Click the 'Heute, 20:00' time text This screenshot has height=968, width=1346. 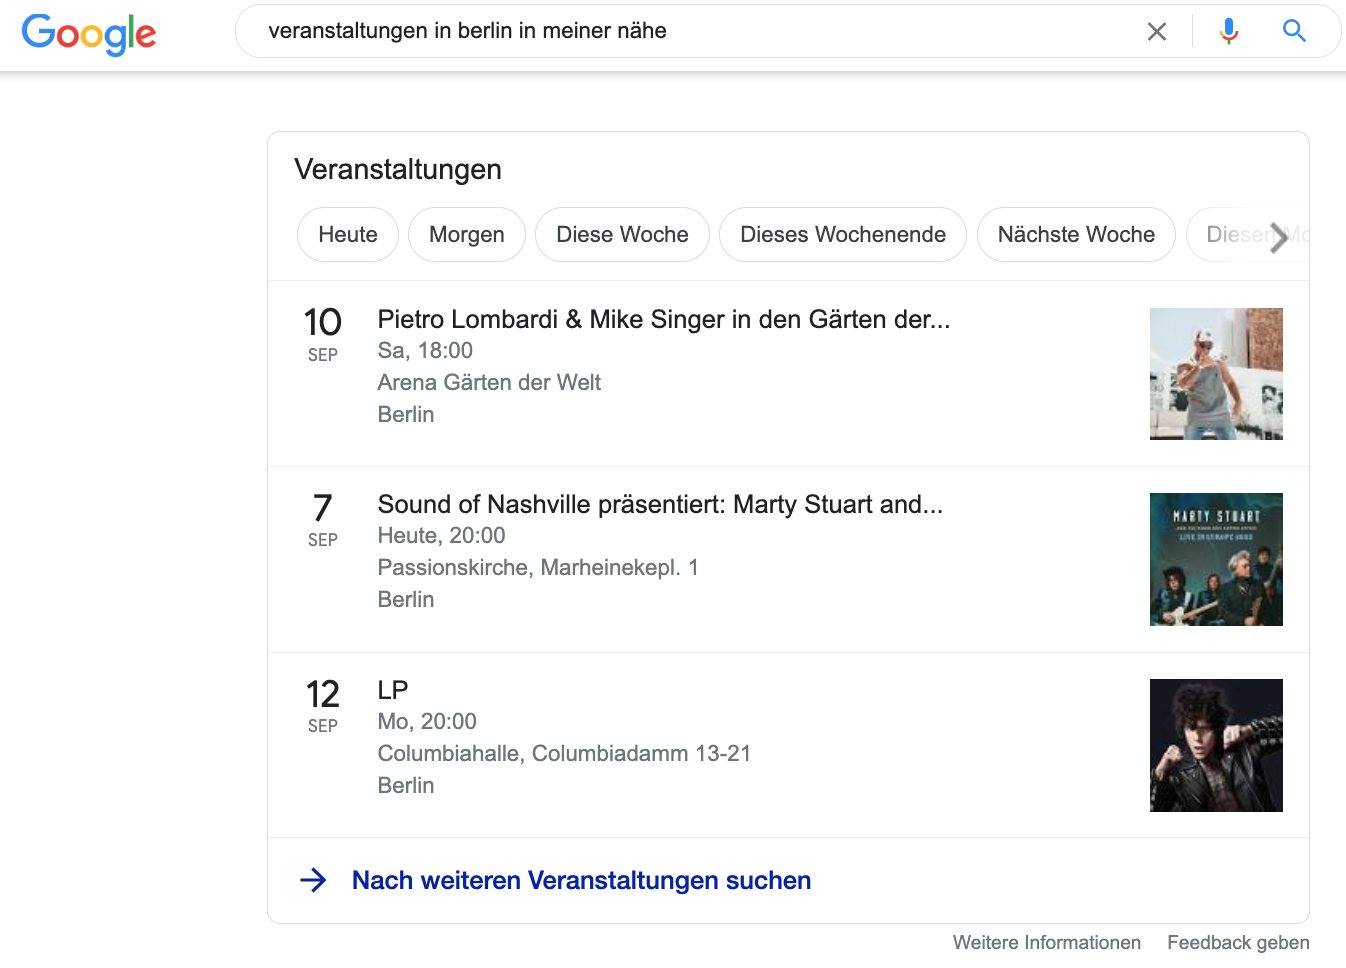tap(441, 536)
